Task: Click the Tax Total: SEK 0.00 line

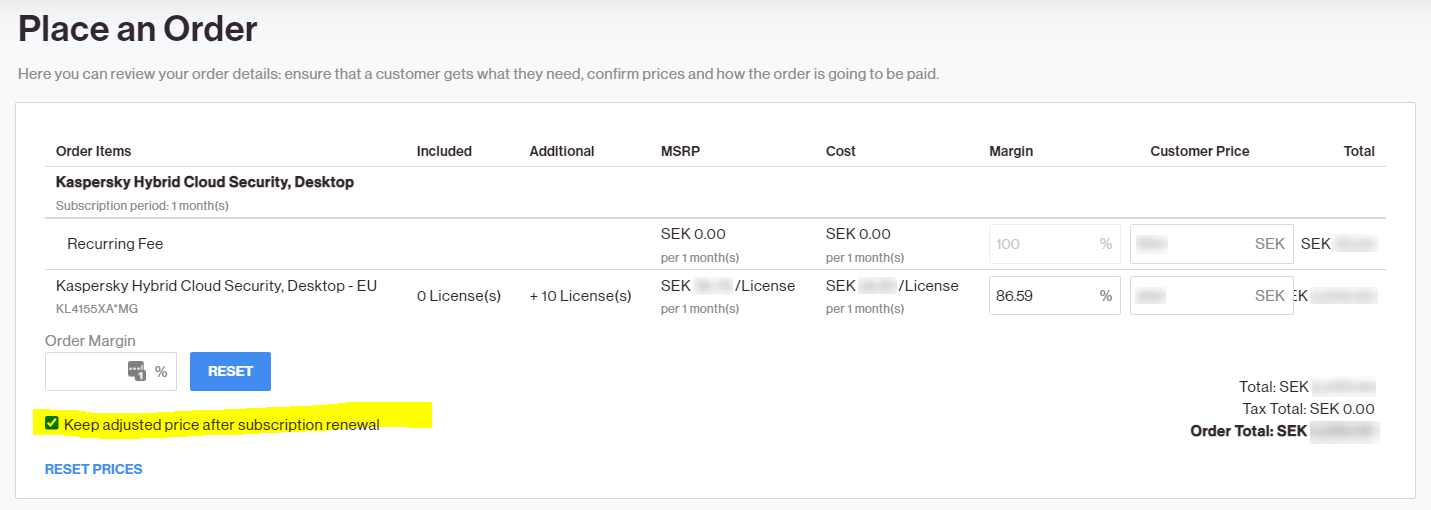Action: click(x=1309, y=409)
